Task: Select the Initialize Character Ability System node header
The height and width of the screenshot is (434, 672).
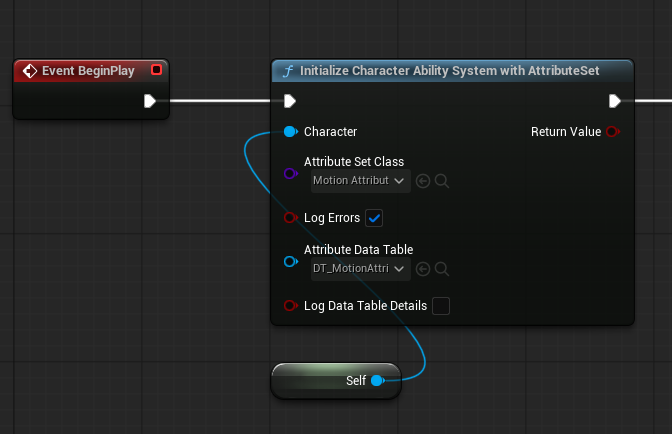Action: click(x=452, y=71)
